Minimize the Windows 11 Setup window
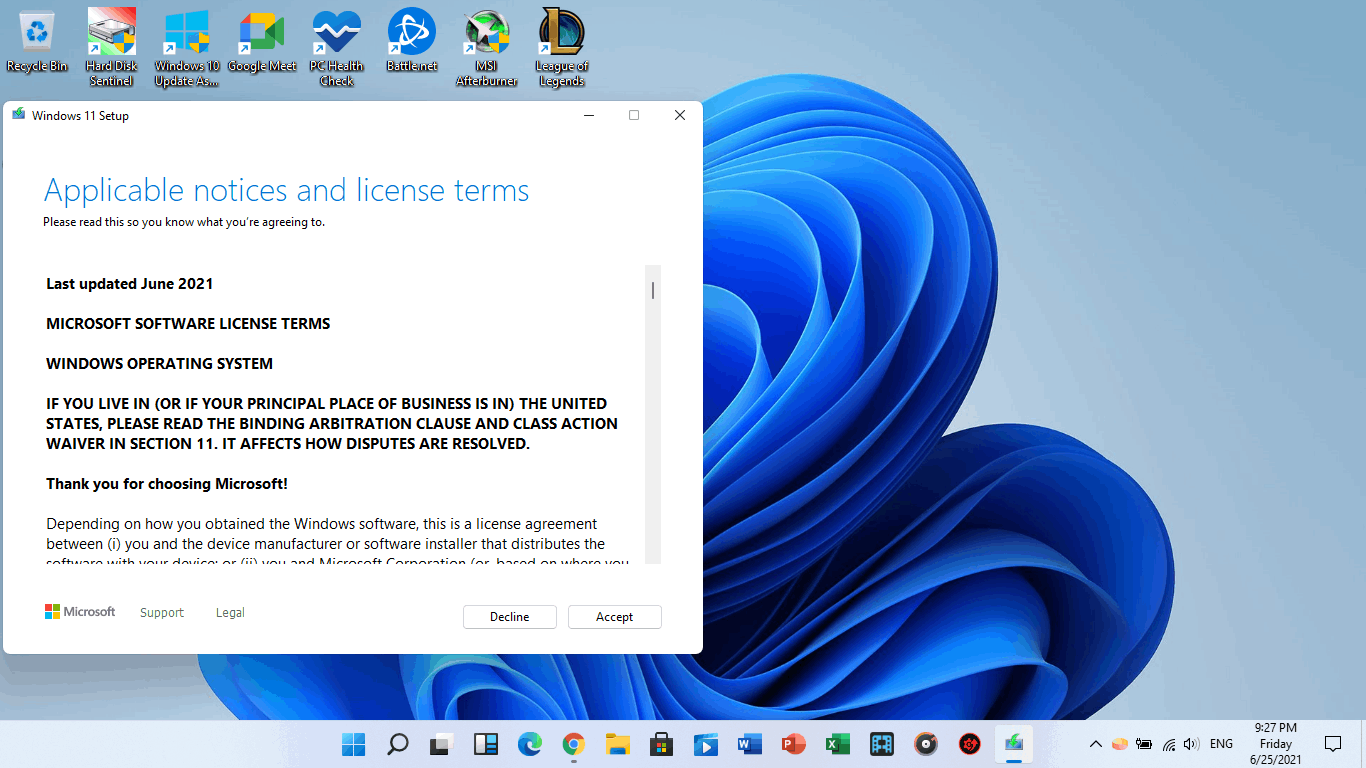Screen dimensions: 1366x768 point(588,115)
